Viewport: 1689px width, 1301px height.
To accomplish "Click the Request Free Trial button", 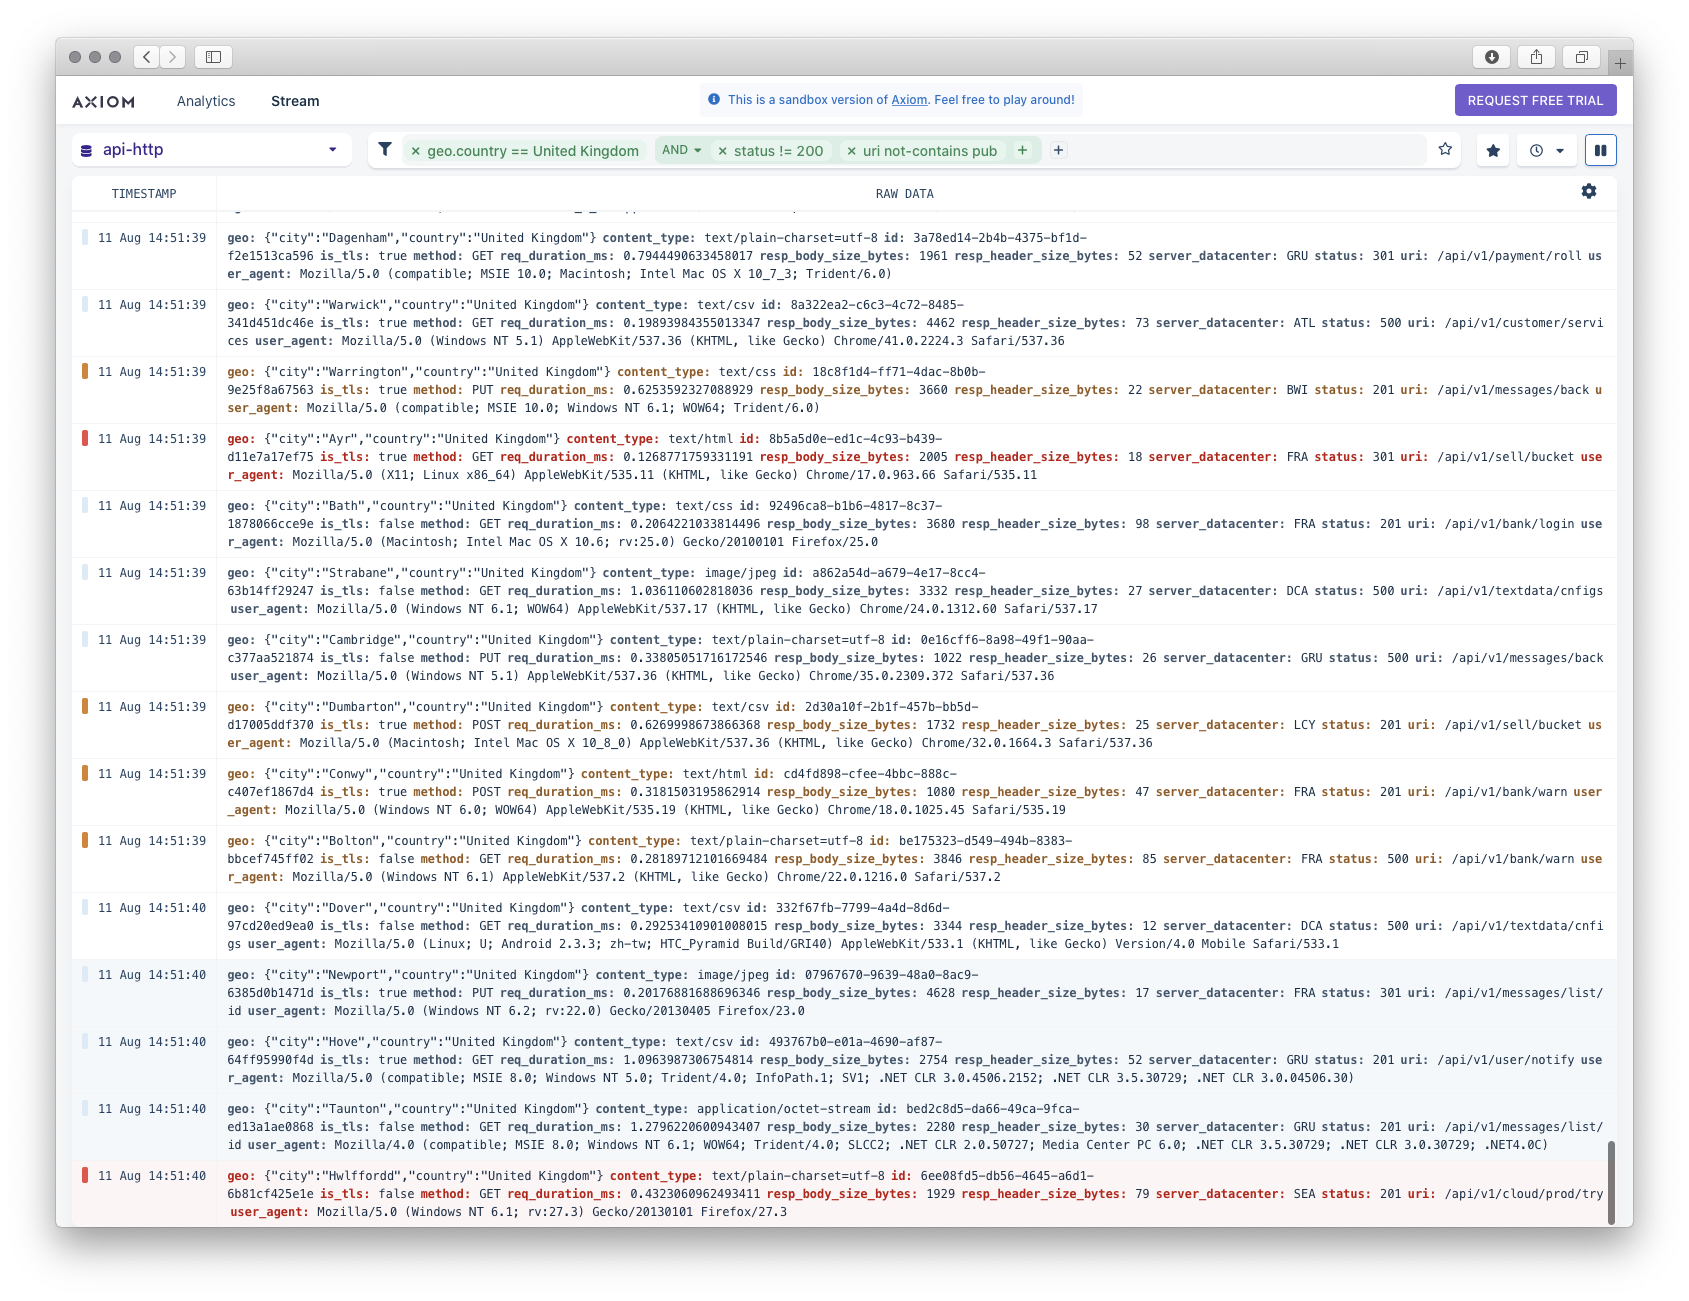I will [1535, 100].
